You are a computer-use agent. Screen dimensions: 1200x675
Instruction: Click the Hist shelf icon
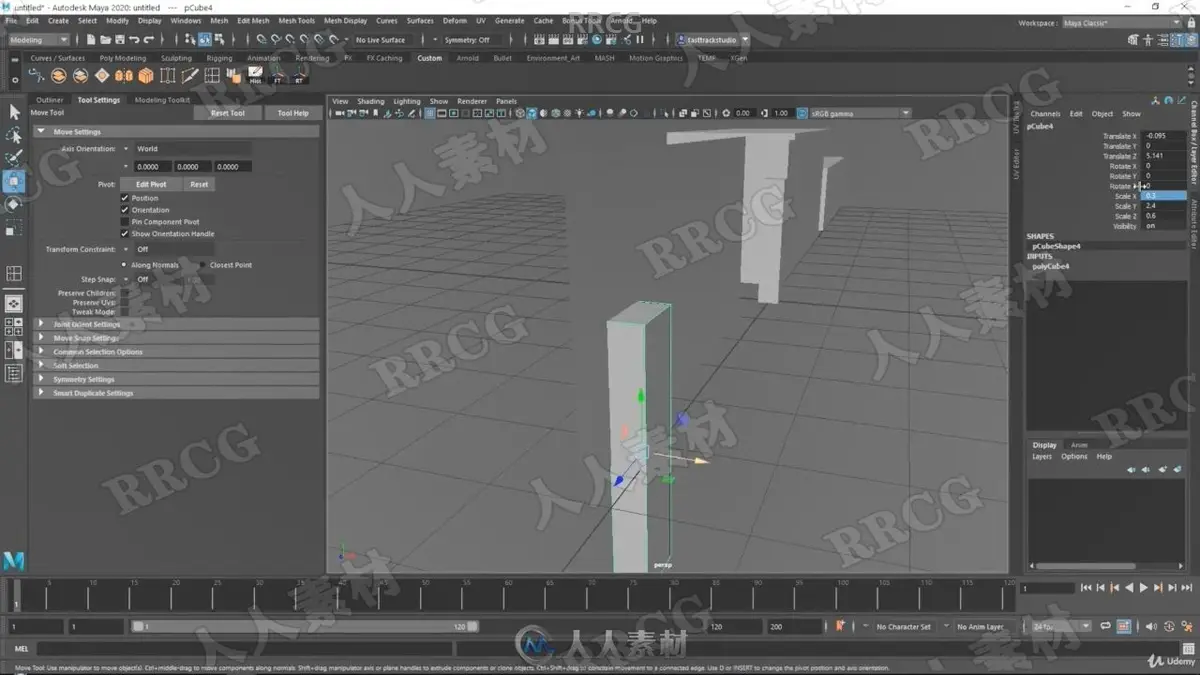pyautogui.click(x=255, y=76)
